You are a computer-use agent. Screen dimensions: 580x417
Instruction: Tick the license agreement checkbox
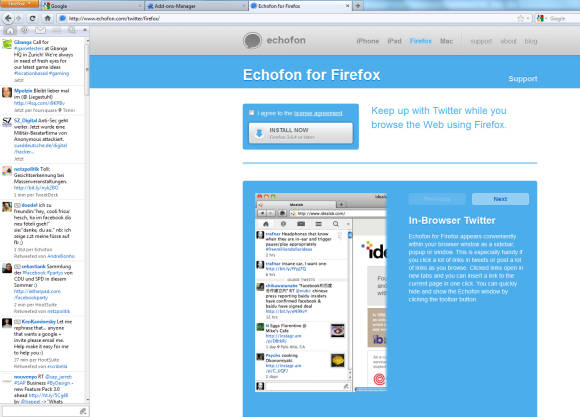[x=252, y=112]
